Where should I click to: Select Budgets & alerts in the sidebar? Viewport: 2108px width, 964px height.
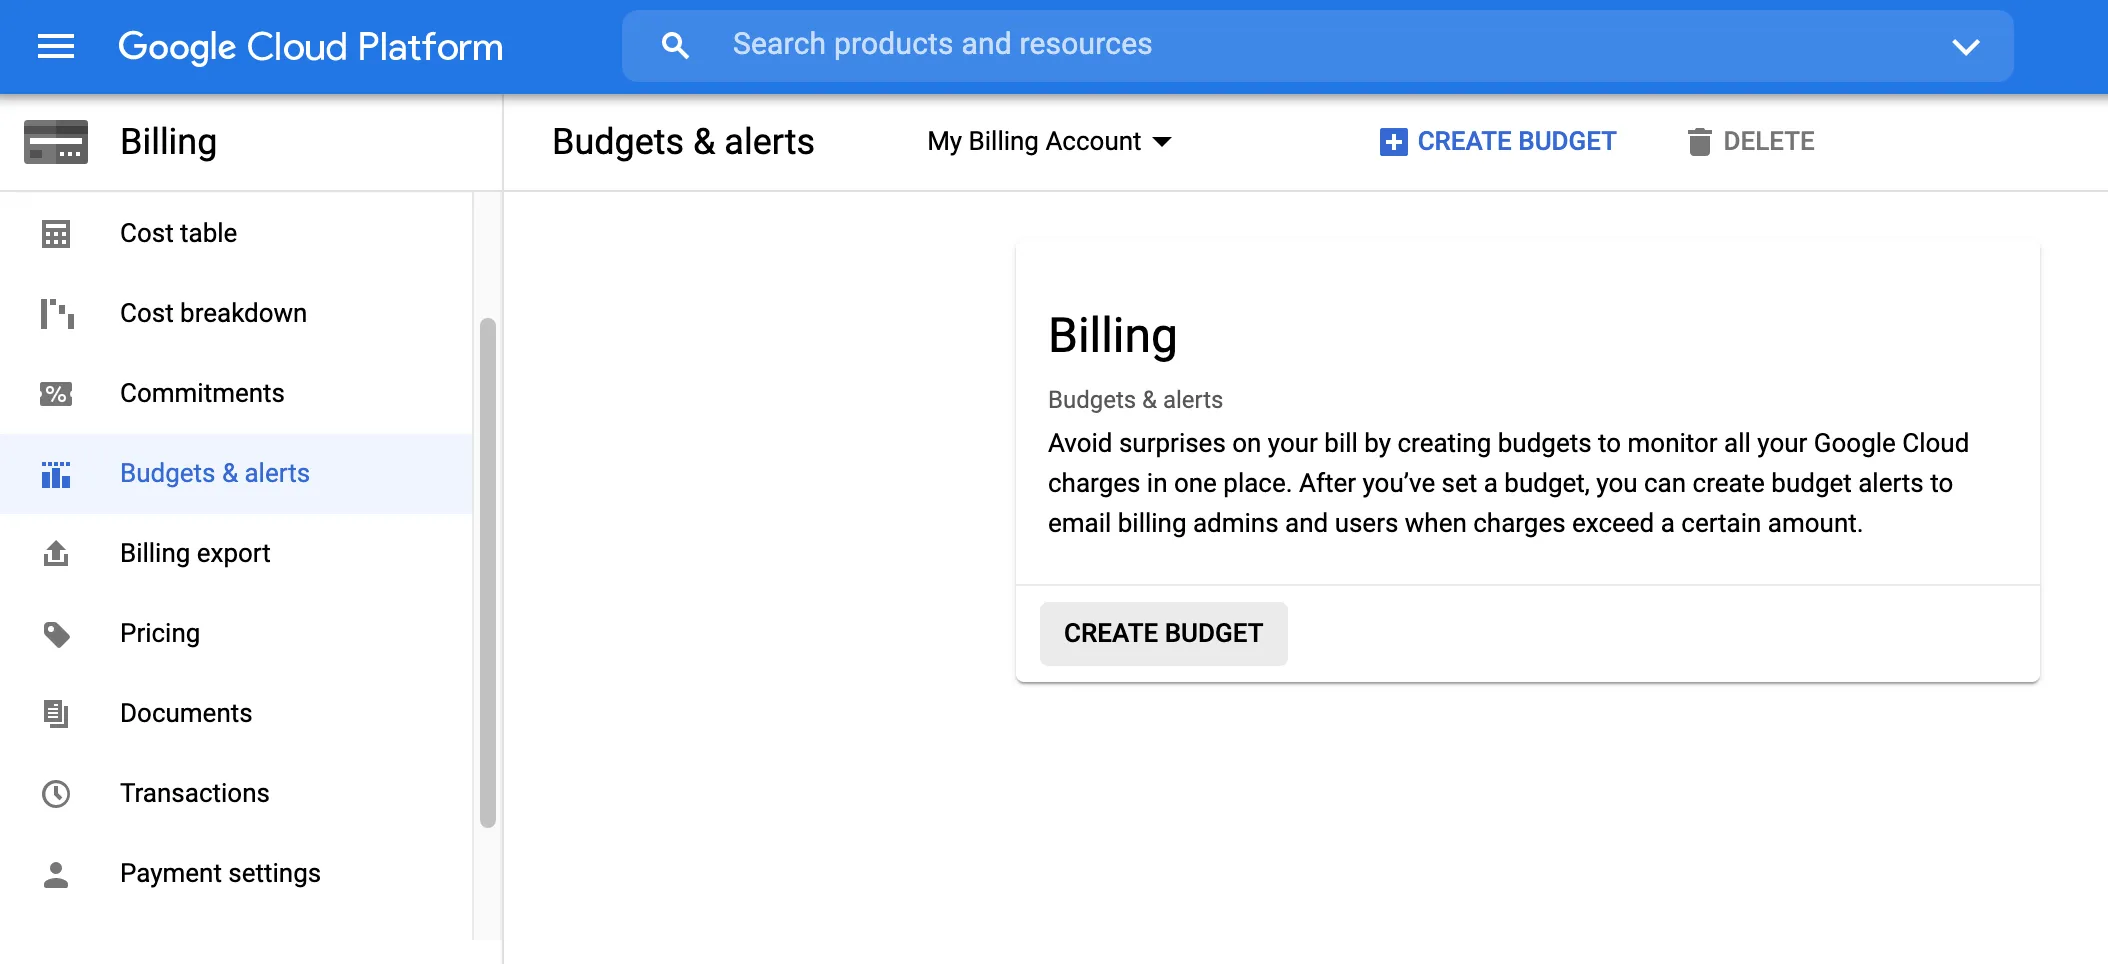coord(236,474)
